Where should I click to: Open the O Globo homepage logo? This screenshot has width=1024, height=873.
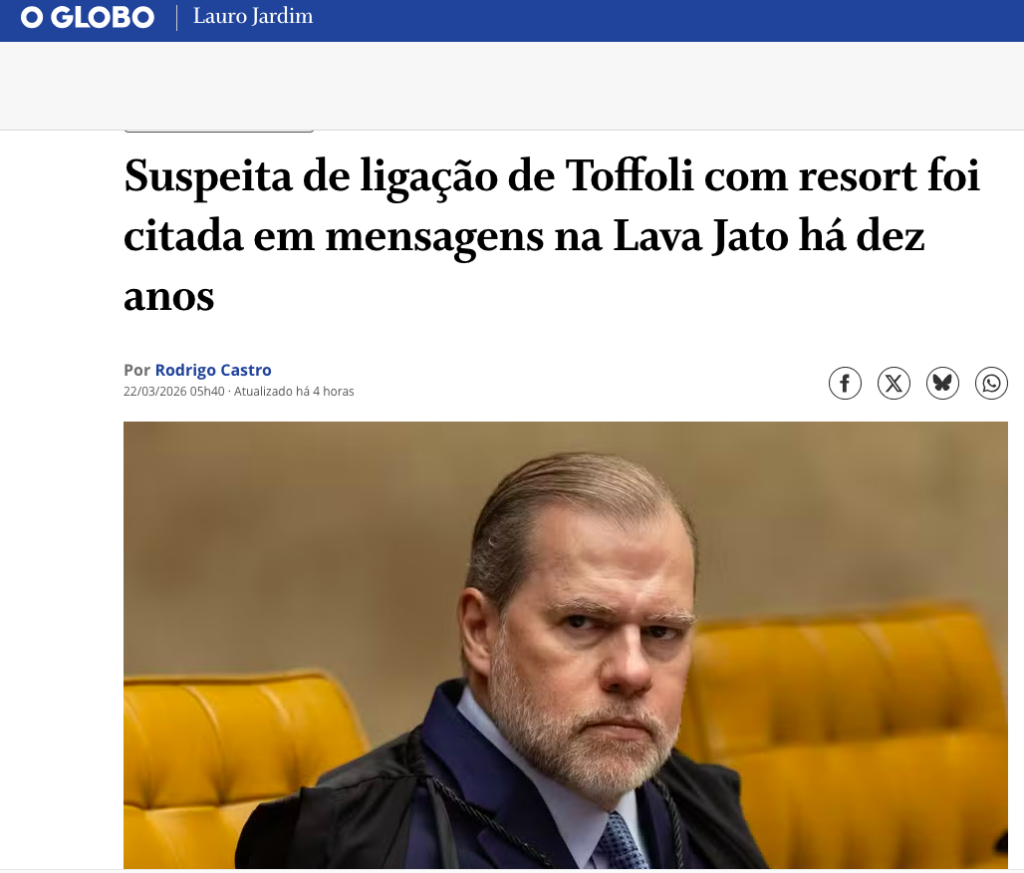[x=88, y=17]
